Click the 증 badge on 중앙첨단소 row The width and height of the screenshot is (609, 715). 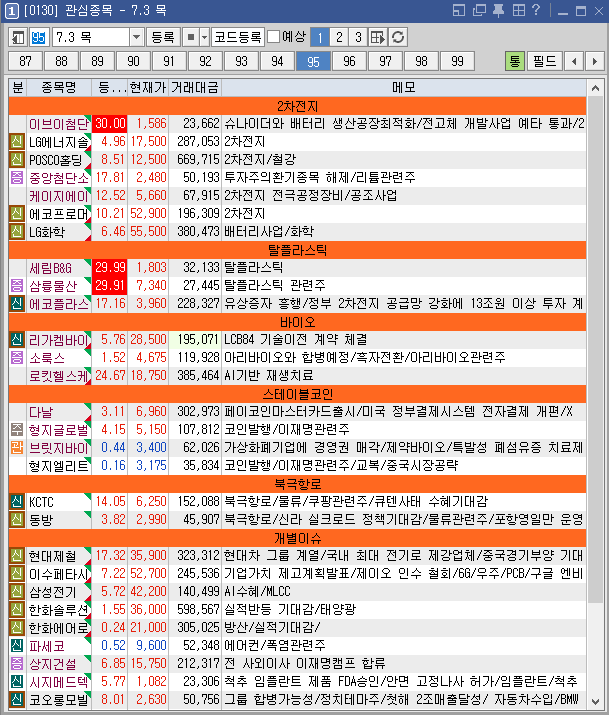[x=17, y=177]
